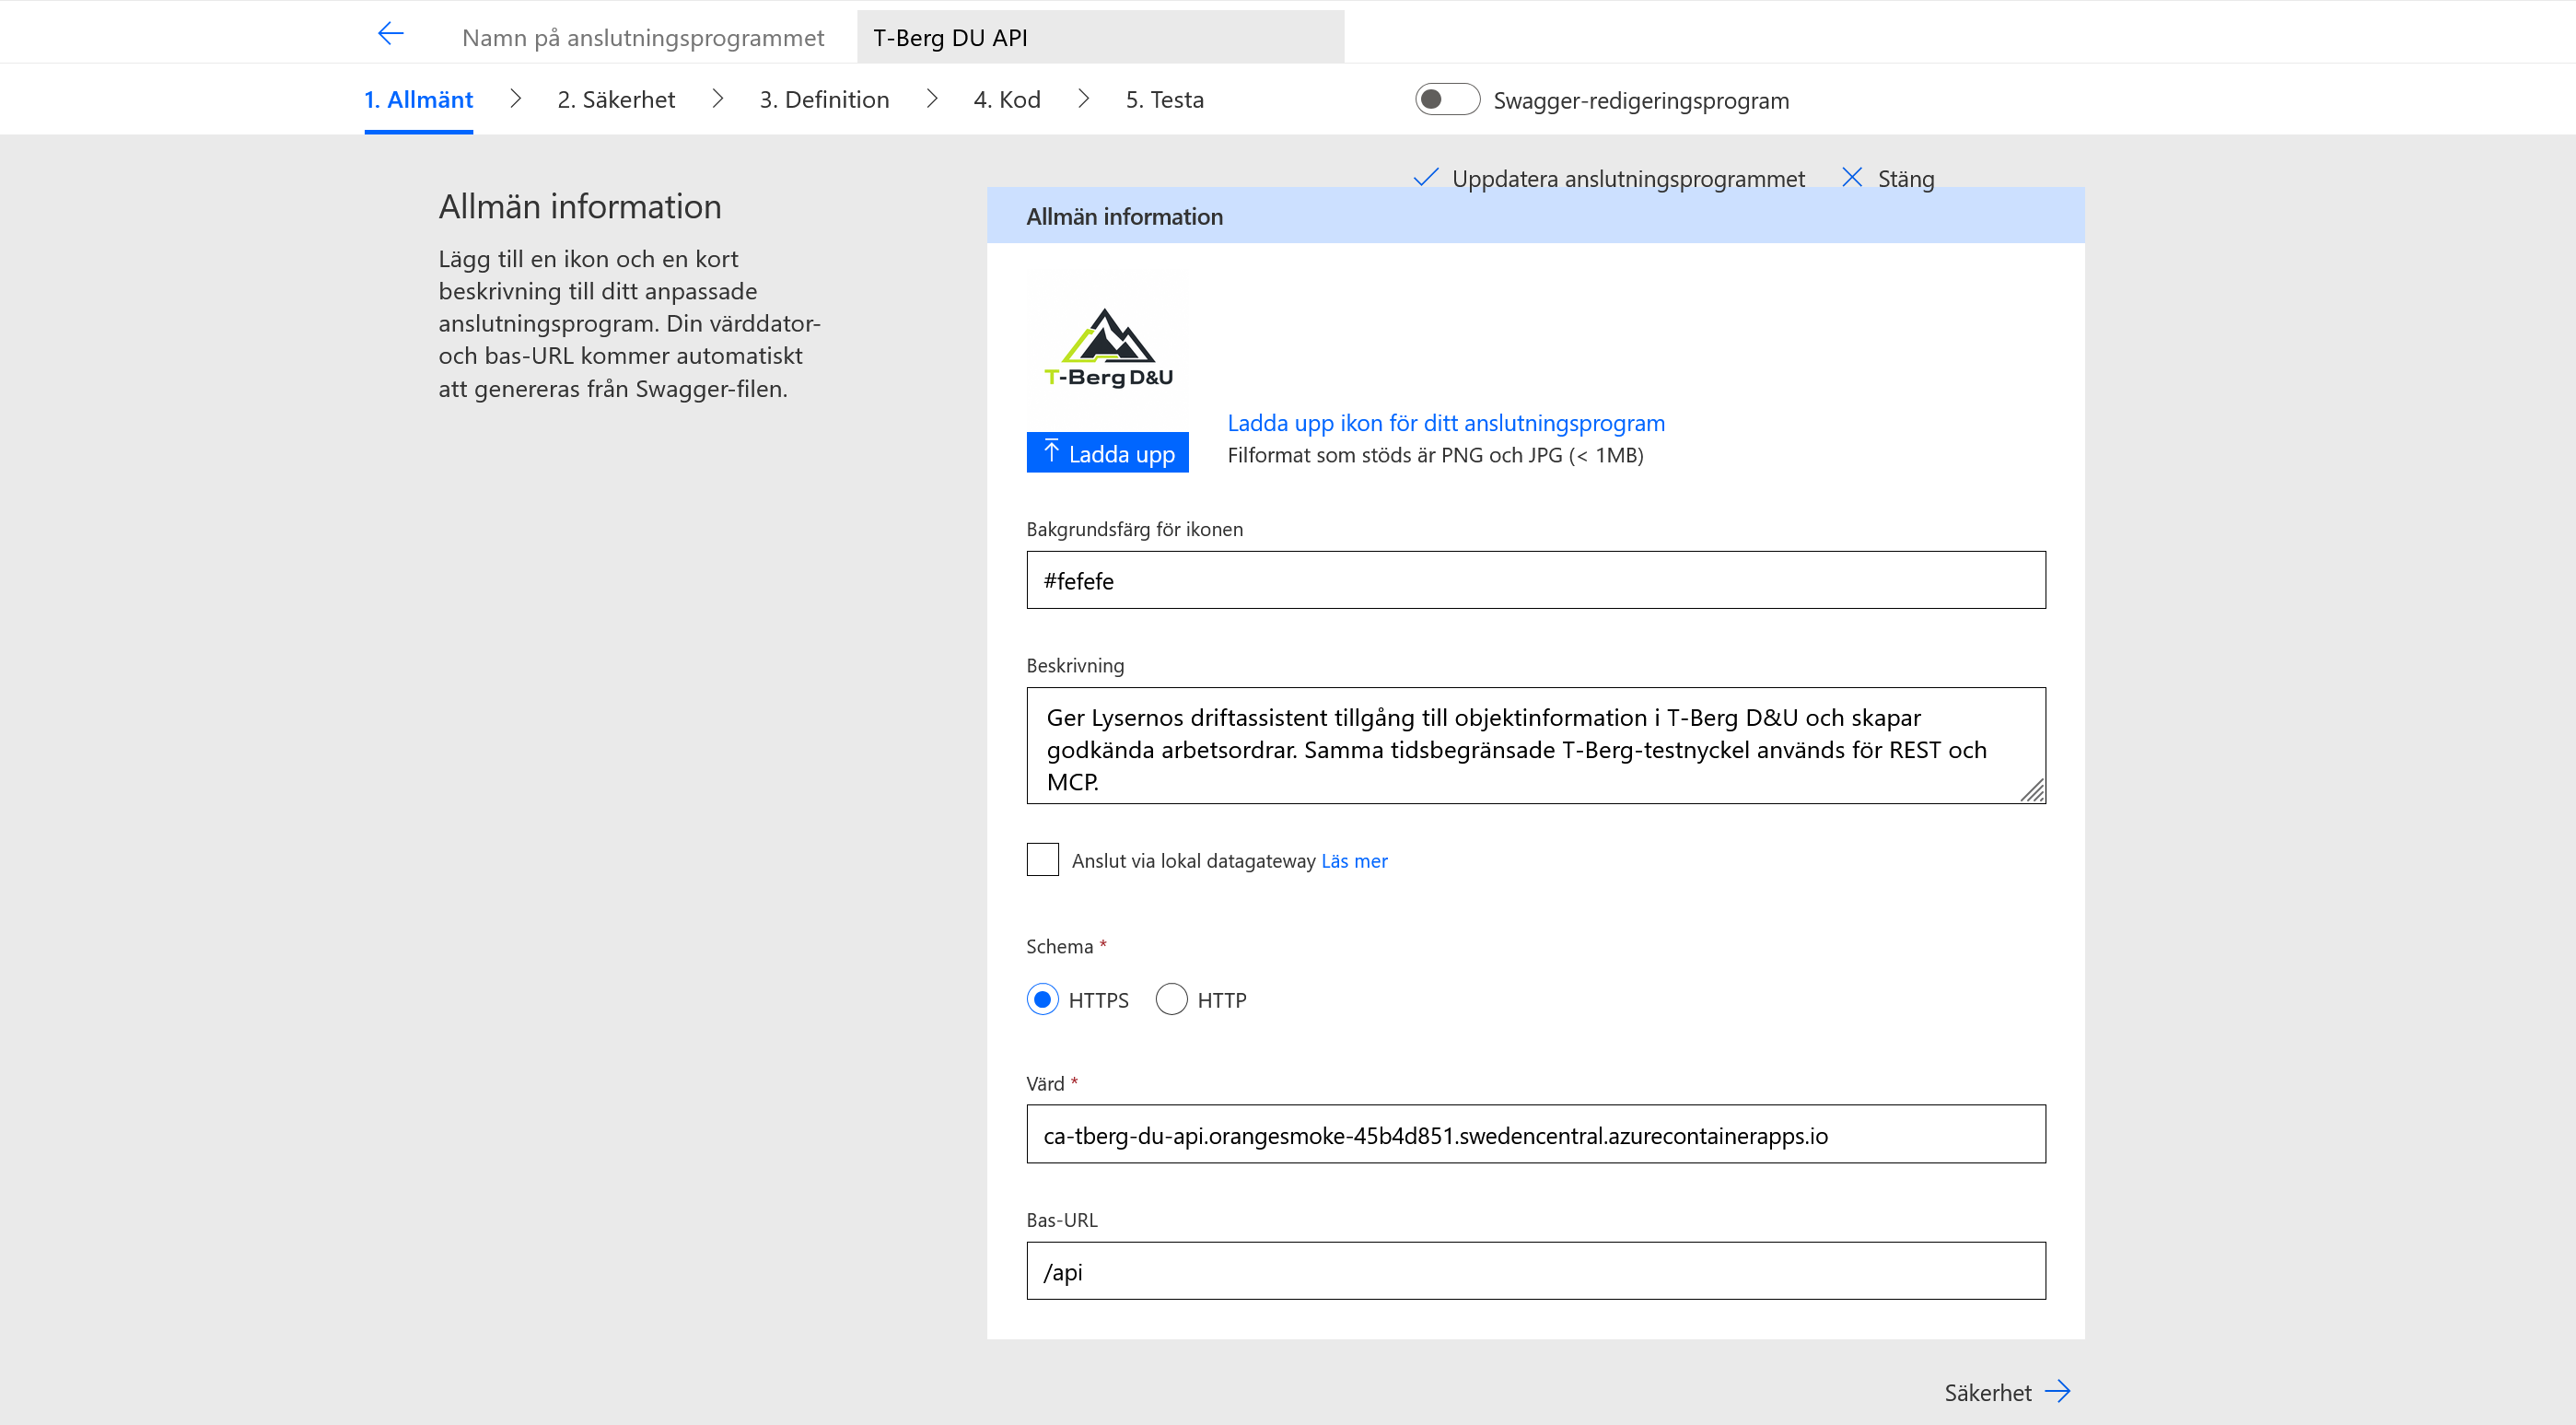Click the chevron between Kod and Testa
Viewport: 2576px width, 1425px height.
point(1084,98)
